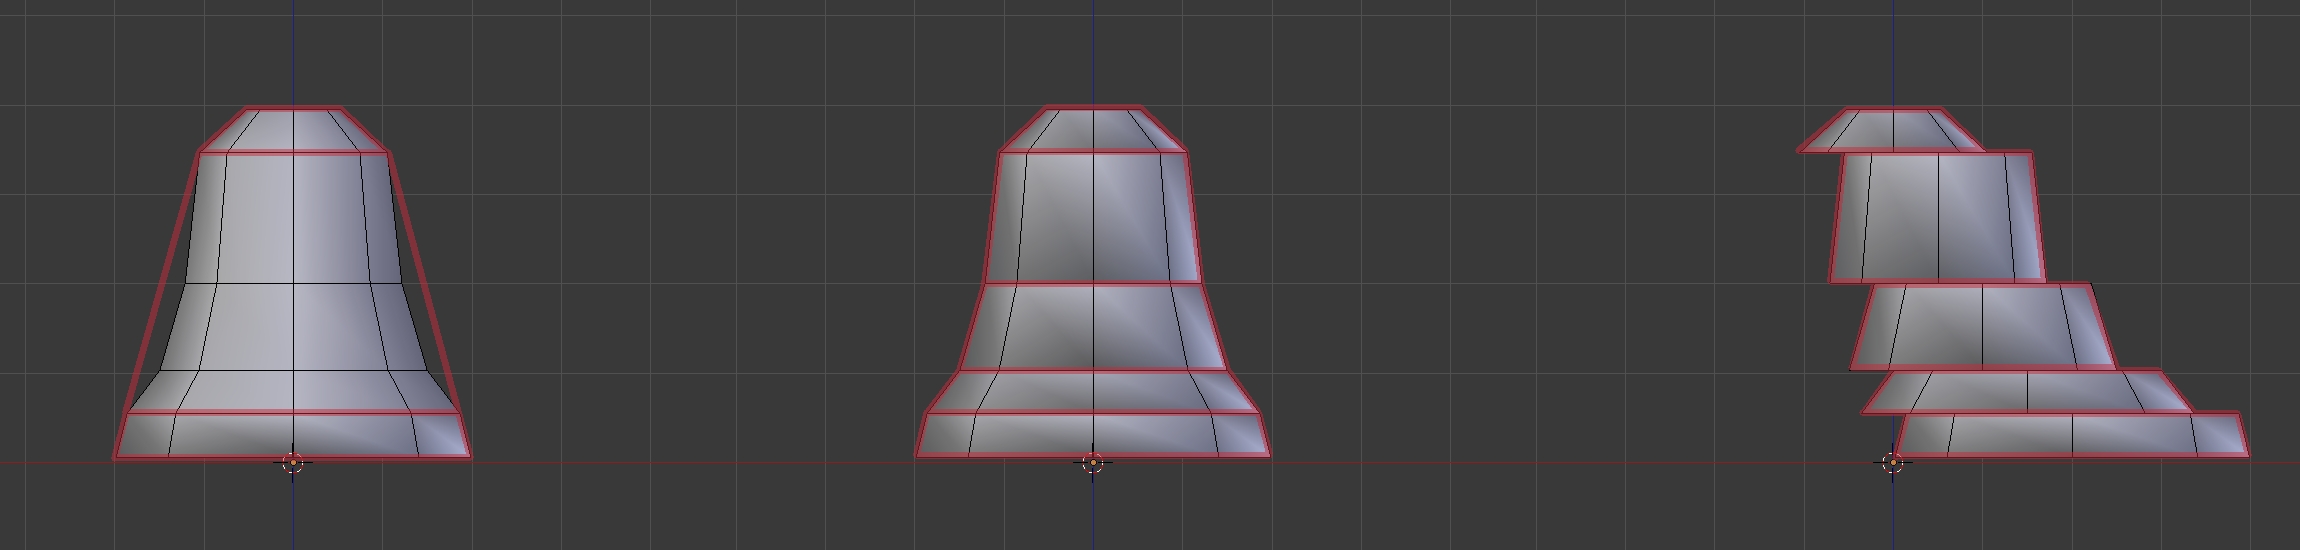Click the origin point under the middle bell
Viewport: 2300px width, 550px height.
pos(1093,463)
